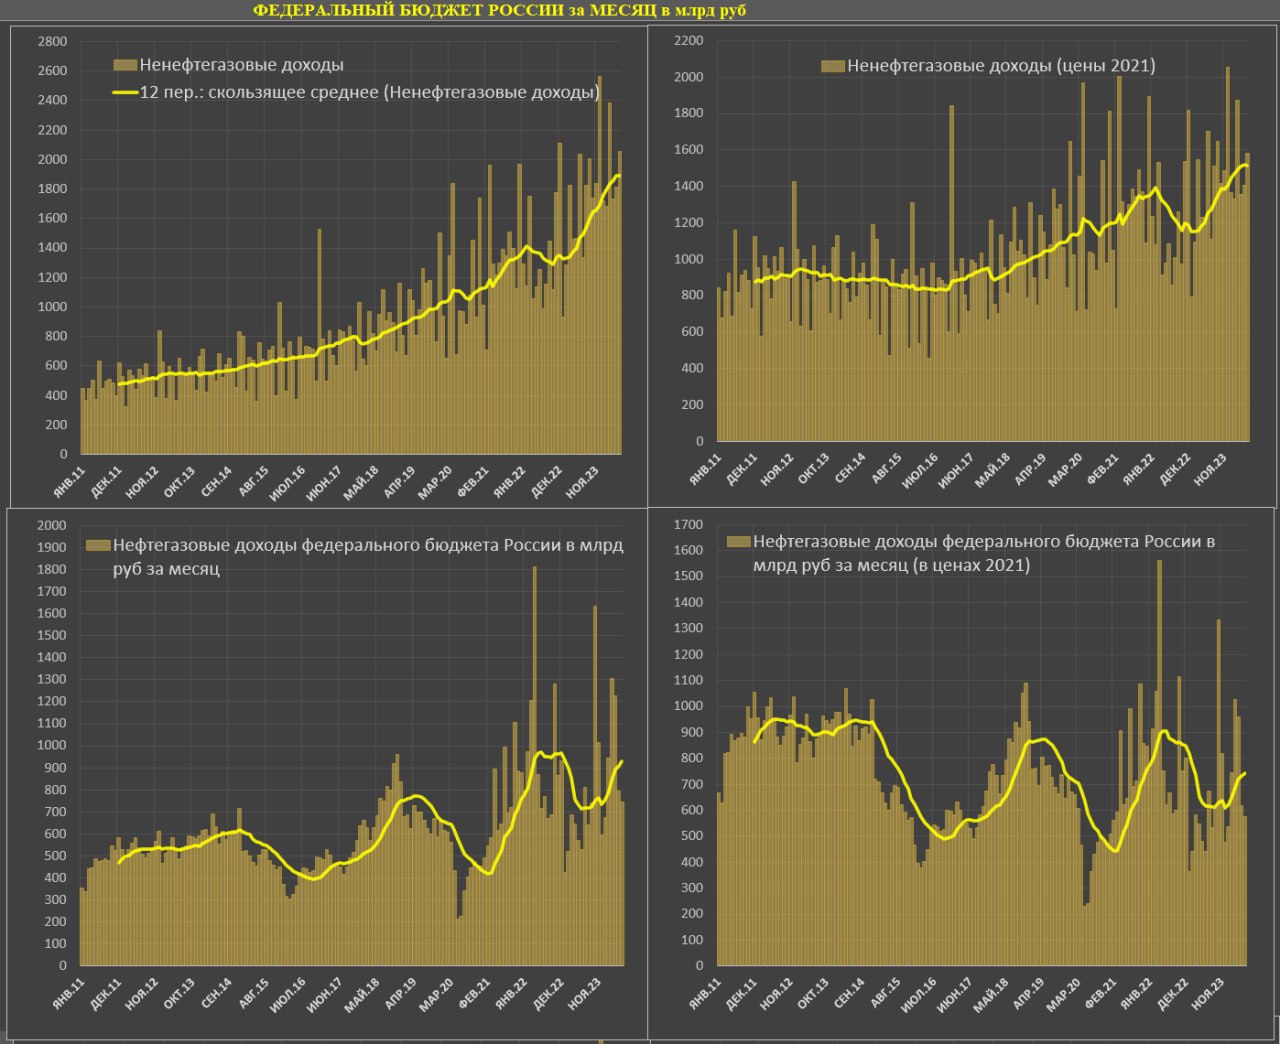The width and height of the screenshot is (1280, 1044).
Task: Click legend swatch for Ненефтегазовые доходы (цены 2021)
Action: (x=832, y=66)
